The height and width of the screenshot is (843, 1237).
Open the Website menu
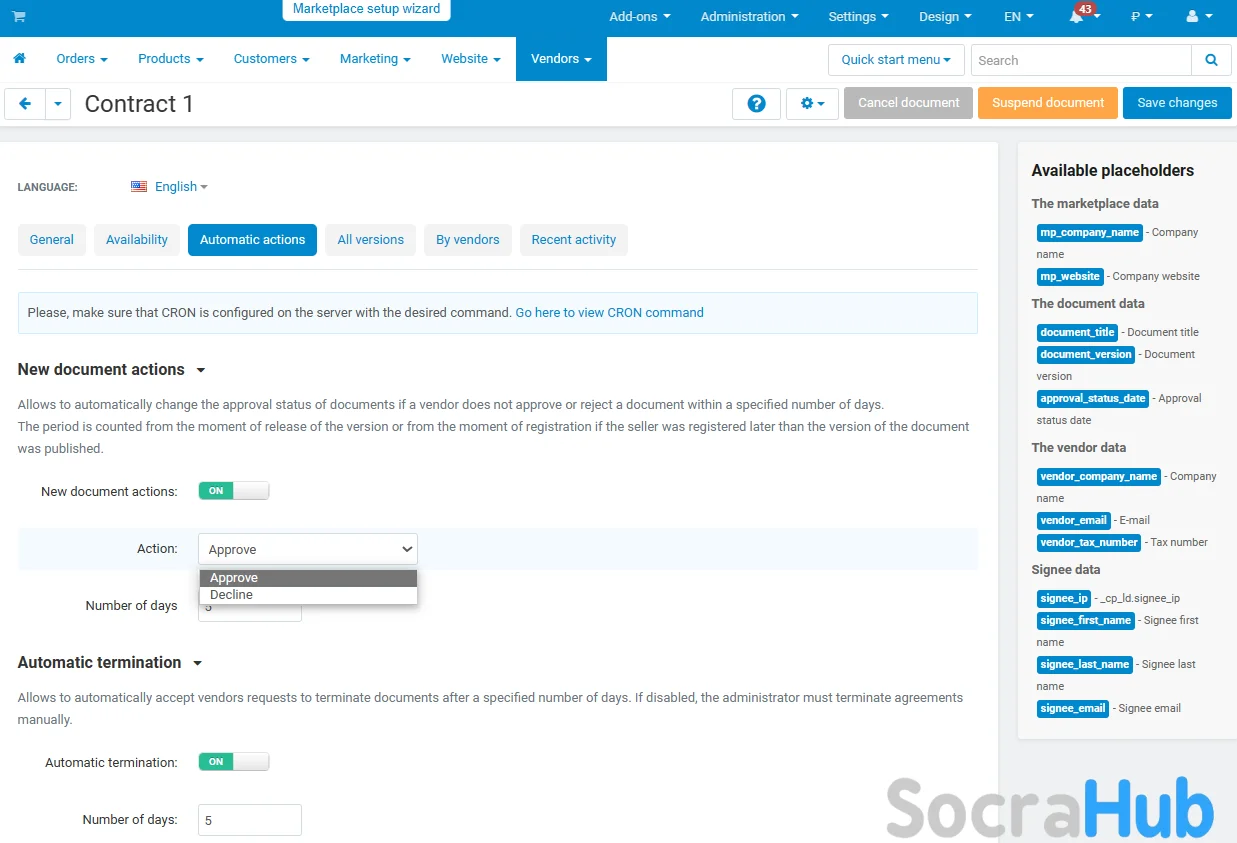(x=471, y=59)
